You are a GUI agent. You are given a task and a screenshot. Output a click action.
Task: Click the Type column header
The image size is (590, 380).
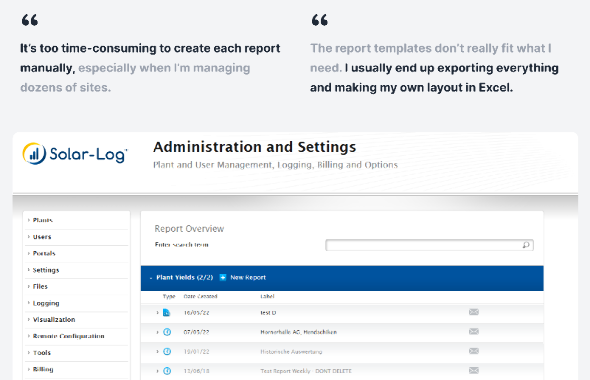(169, 296)
